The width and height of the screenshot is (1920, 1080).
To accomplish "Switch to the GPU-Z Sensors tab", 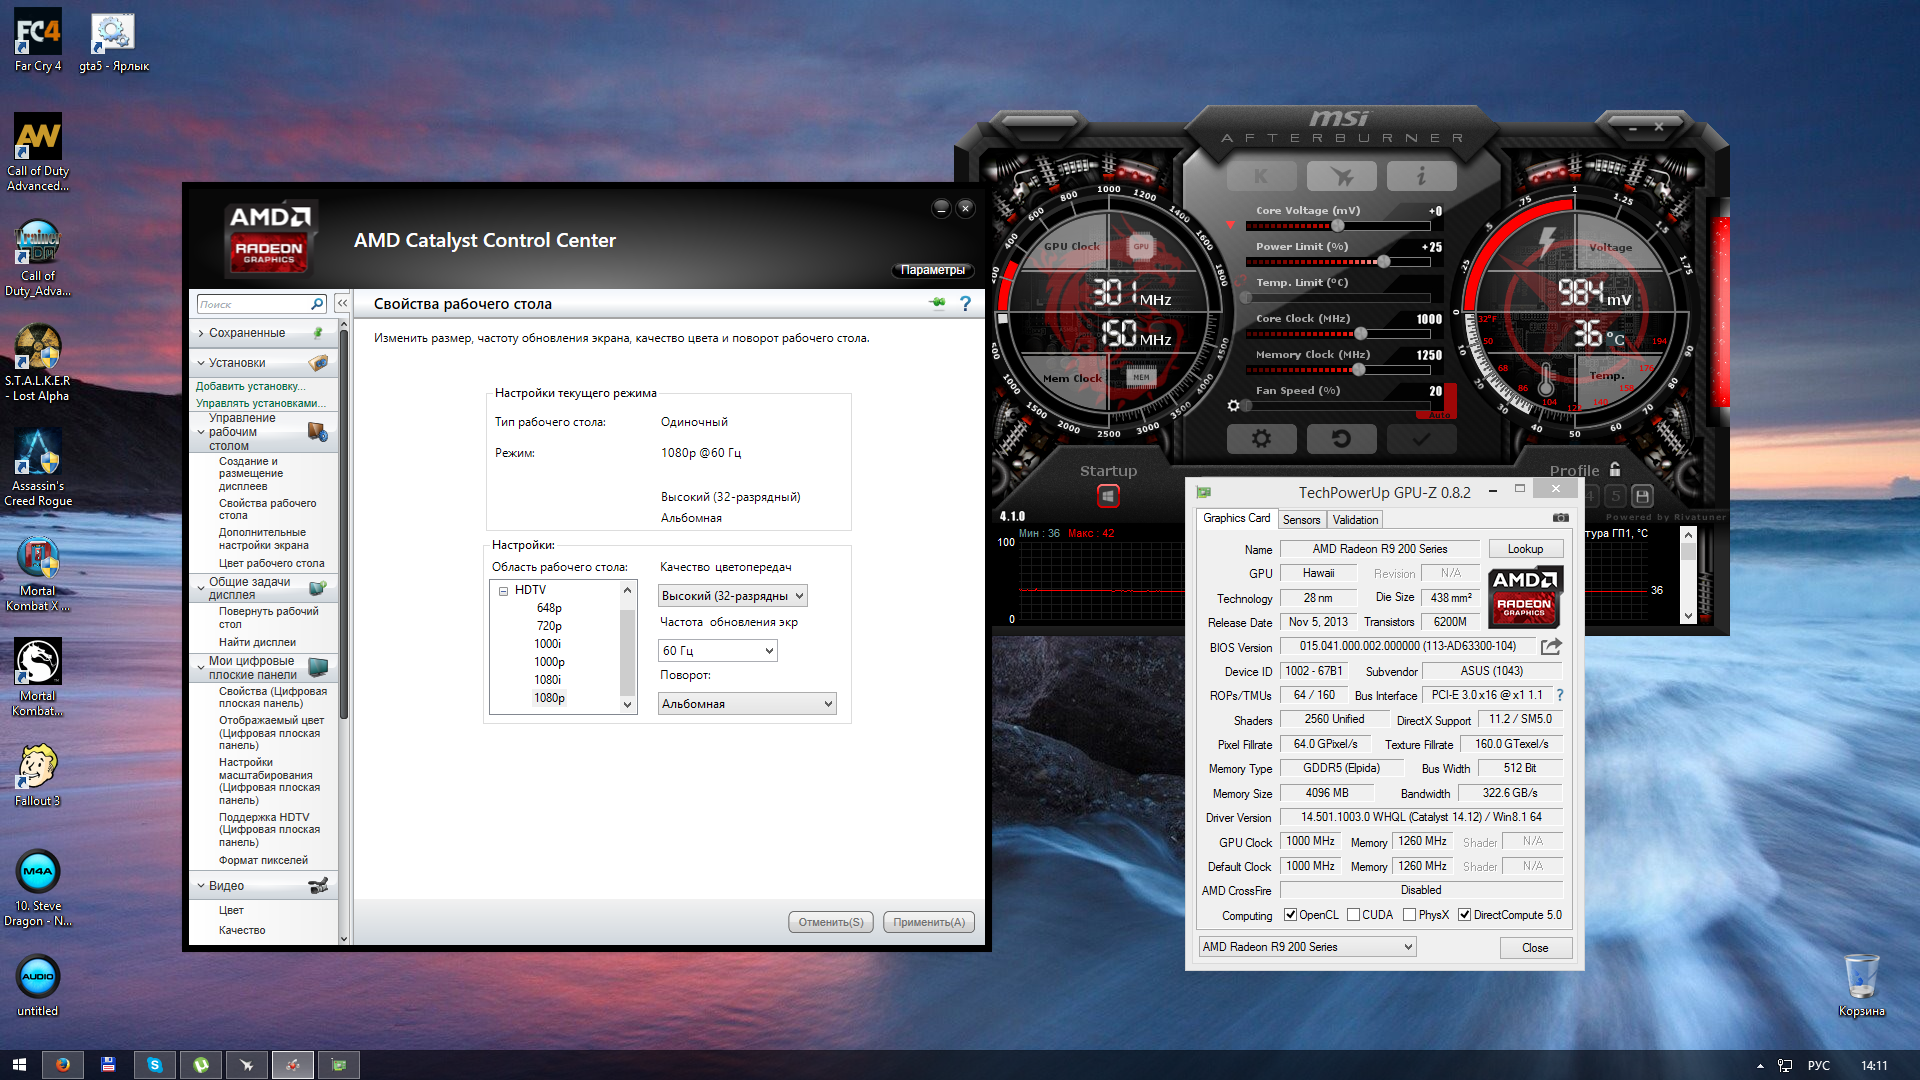I will point(1301,520).
